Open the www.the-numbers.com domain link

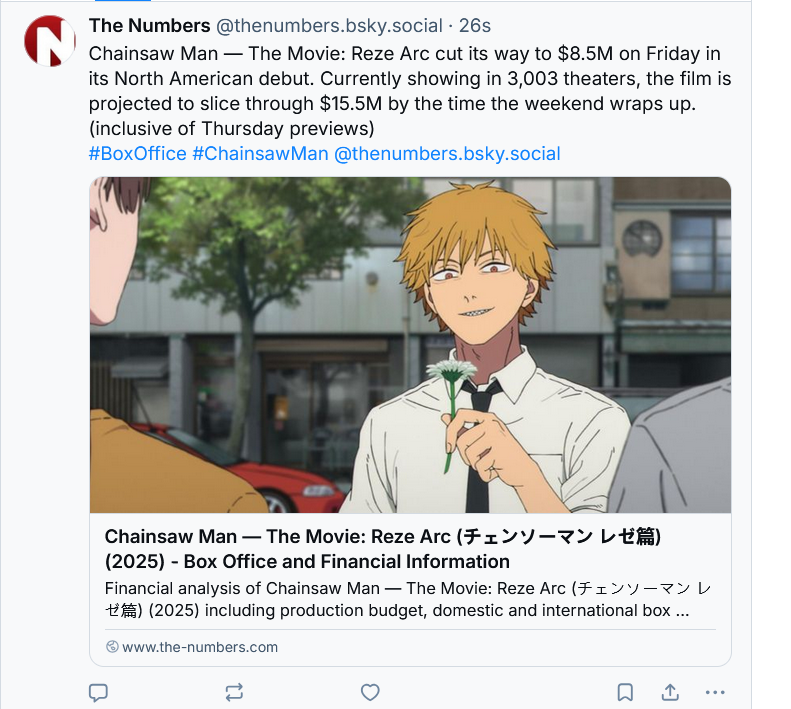200,647
